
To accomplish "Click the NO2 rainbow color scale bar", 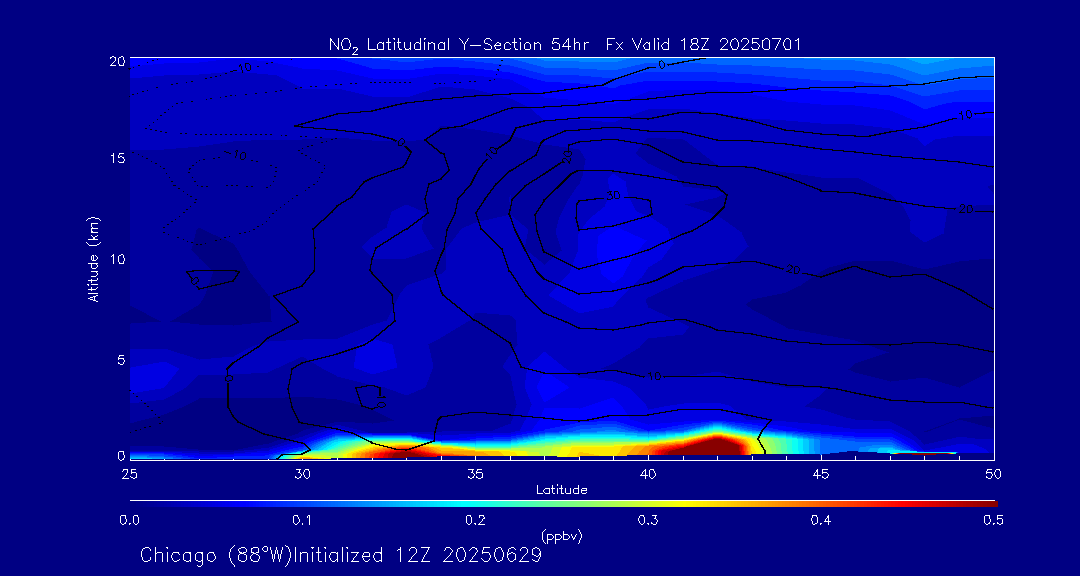I will pos(563,504).
